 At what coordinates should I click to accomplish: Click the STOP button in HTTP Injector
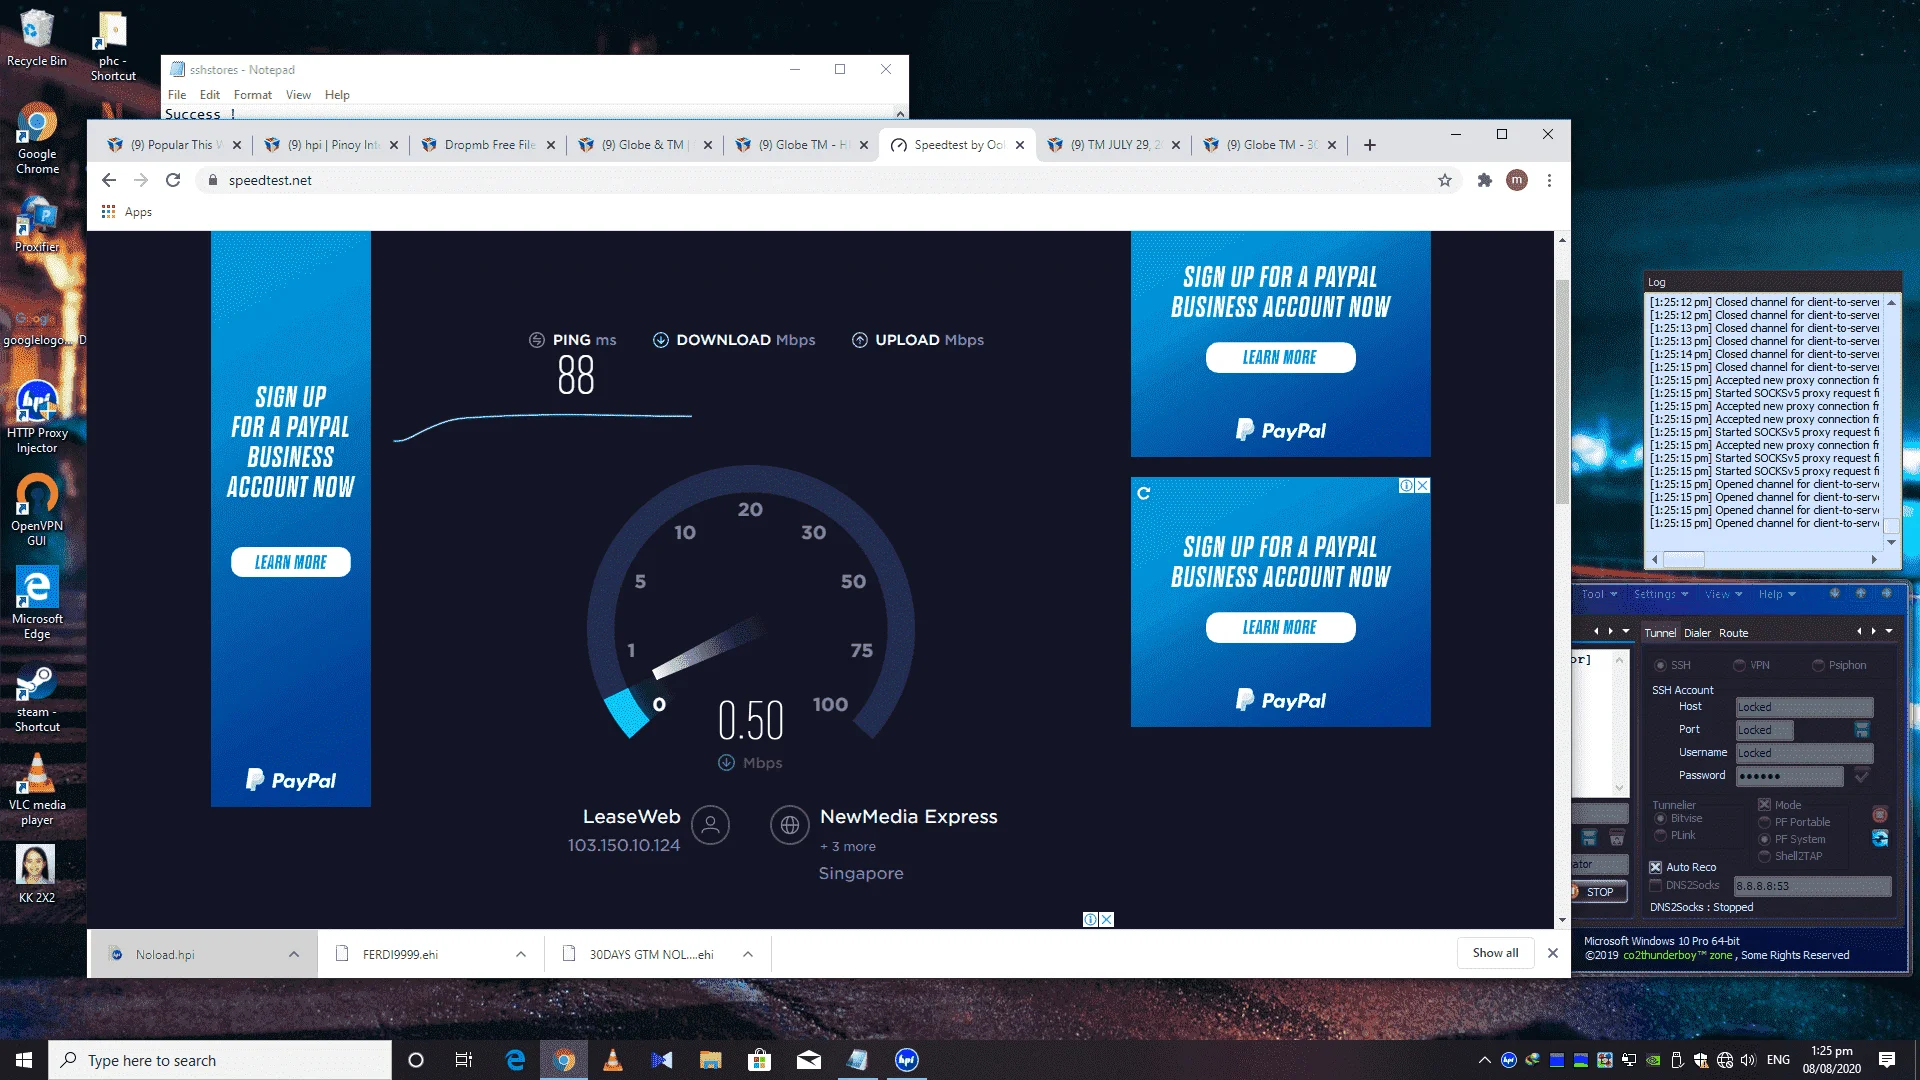(1599, 892)
